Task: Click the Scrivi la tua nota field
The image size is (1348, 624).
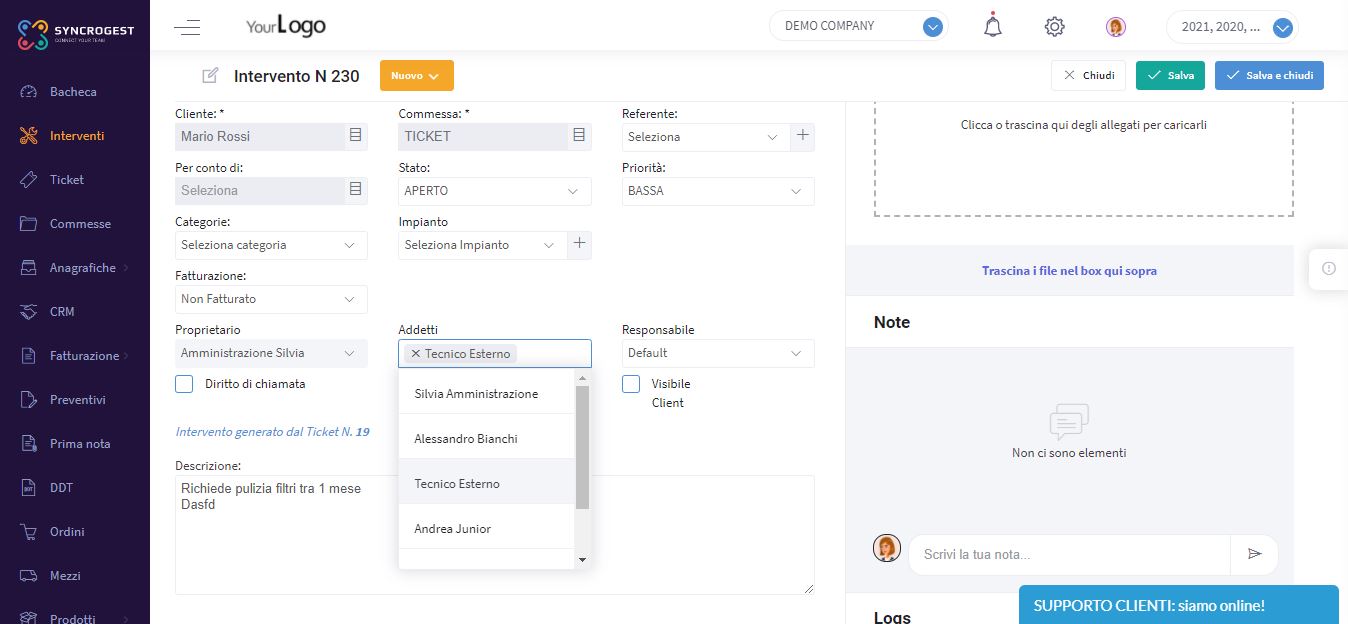Action: click(x=1068, y=554)
